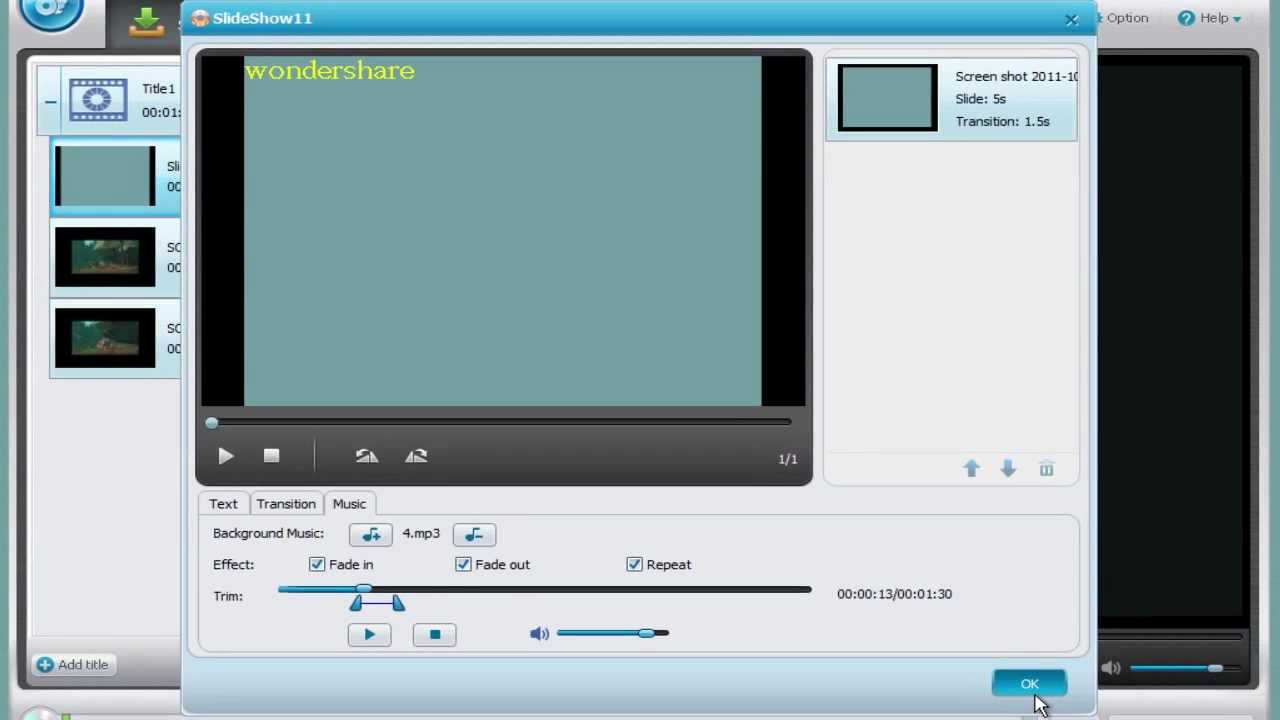Click right trim handle marker
1280x720 pixels.
(398, 603)
